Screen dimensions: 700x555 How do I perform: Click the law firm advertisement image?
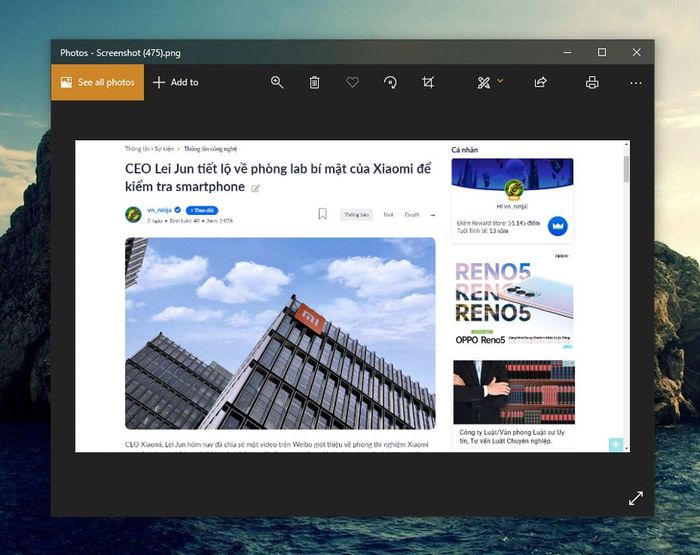514,392
